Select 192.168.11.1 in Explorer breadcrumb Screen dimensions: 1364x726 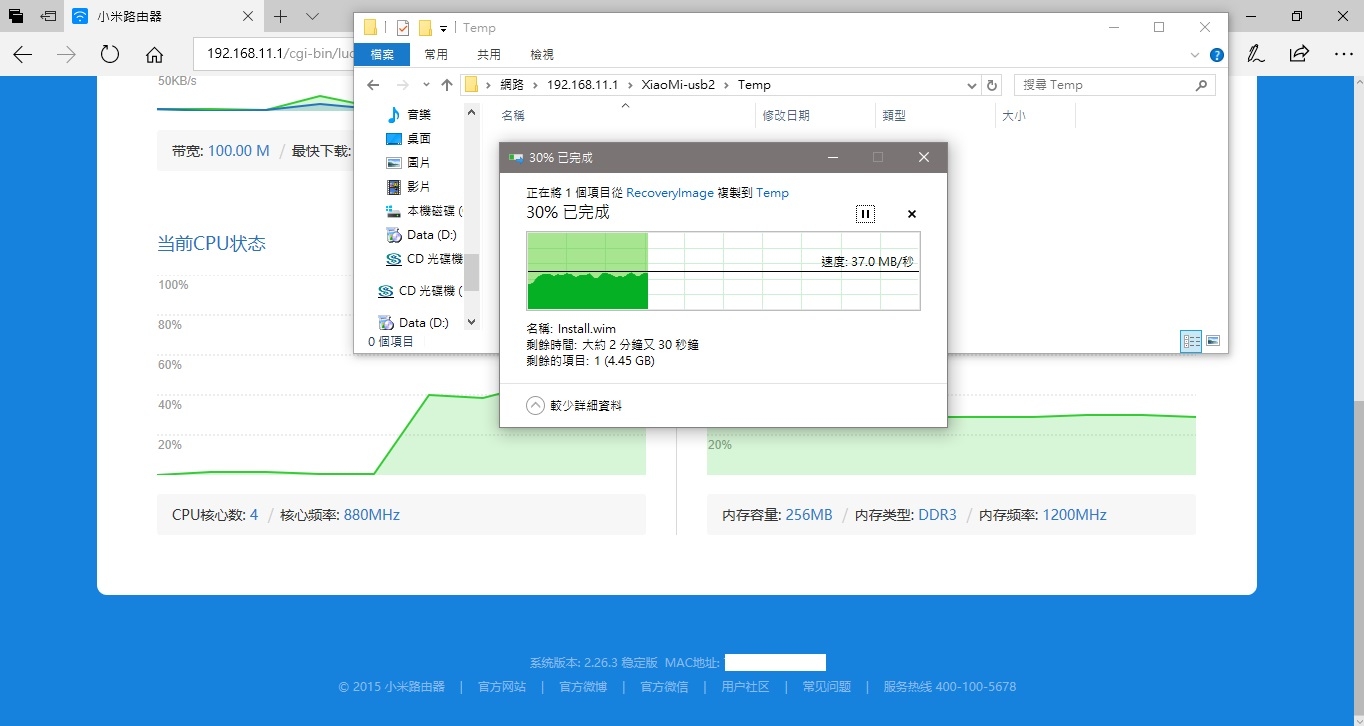pos(583,85)
